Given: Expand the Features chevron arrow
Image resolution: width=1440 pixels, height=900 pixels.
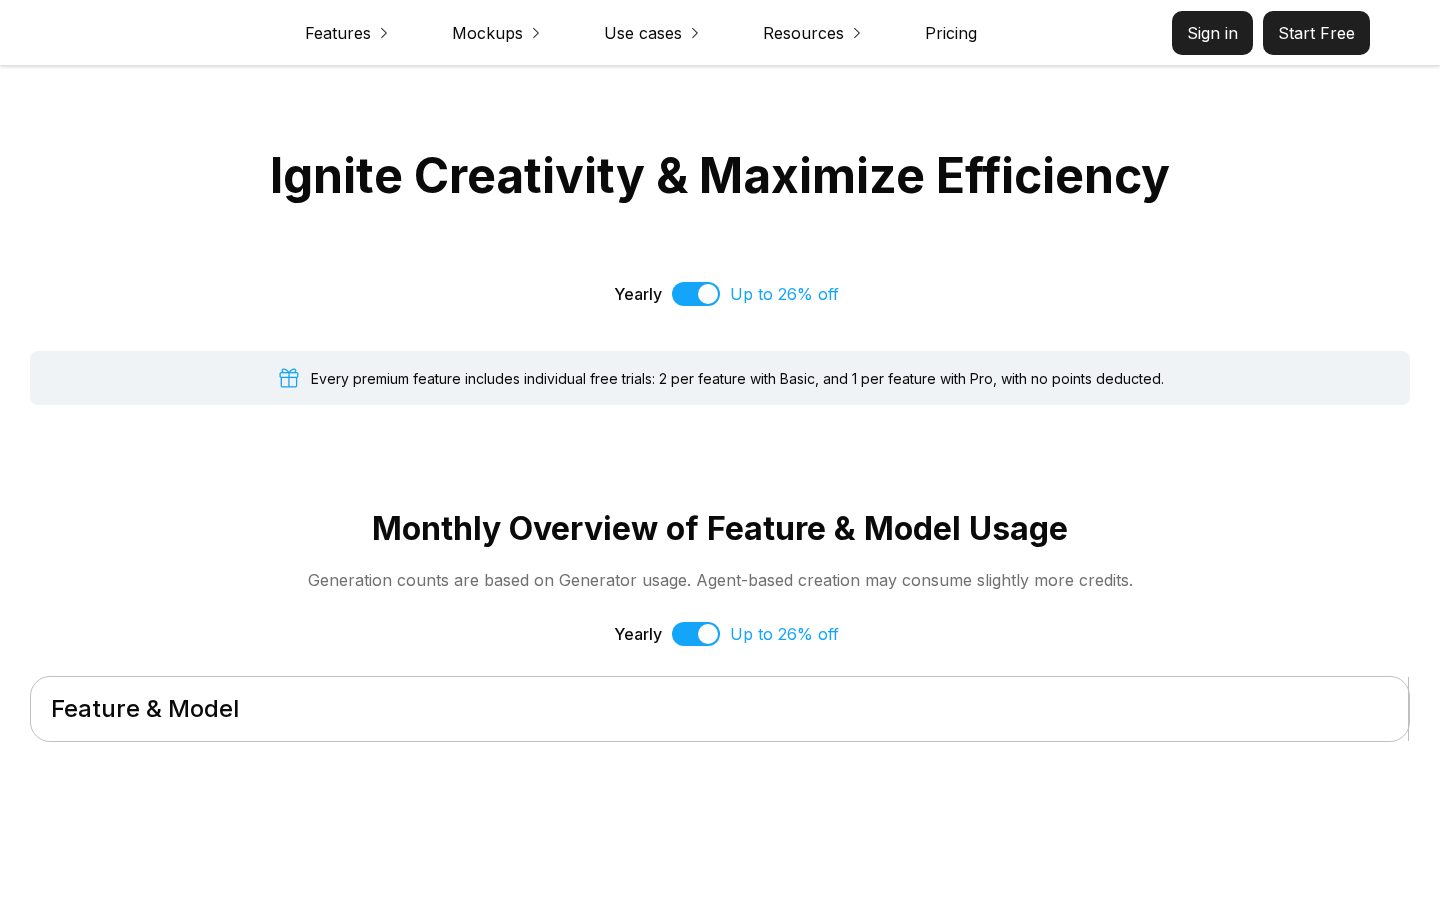Looking at the screenshot, I should pos(383,33).
